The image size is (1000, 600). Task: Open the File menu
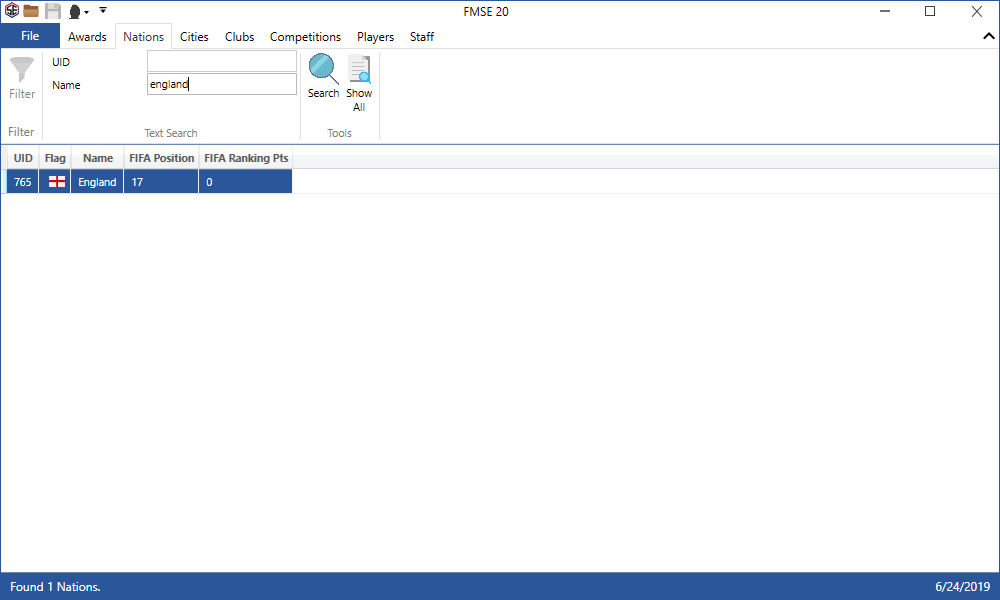point(30,36)
